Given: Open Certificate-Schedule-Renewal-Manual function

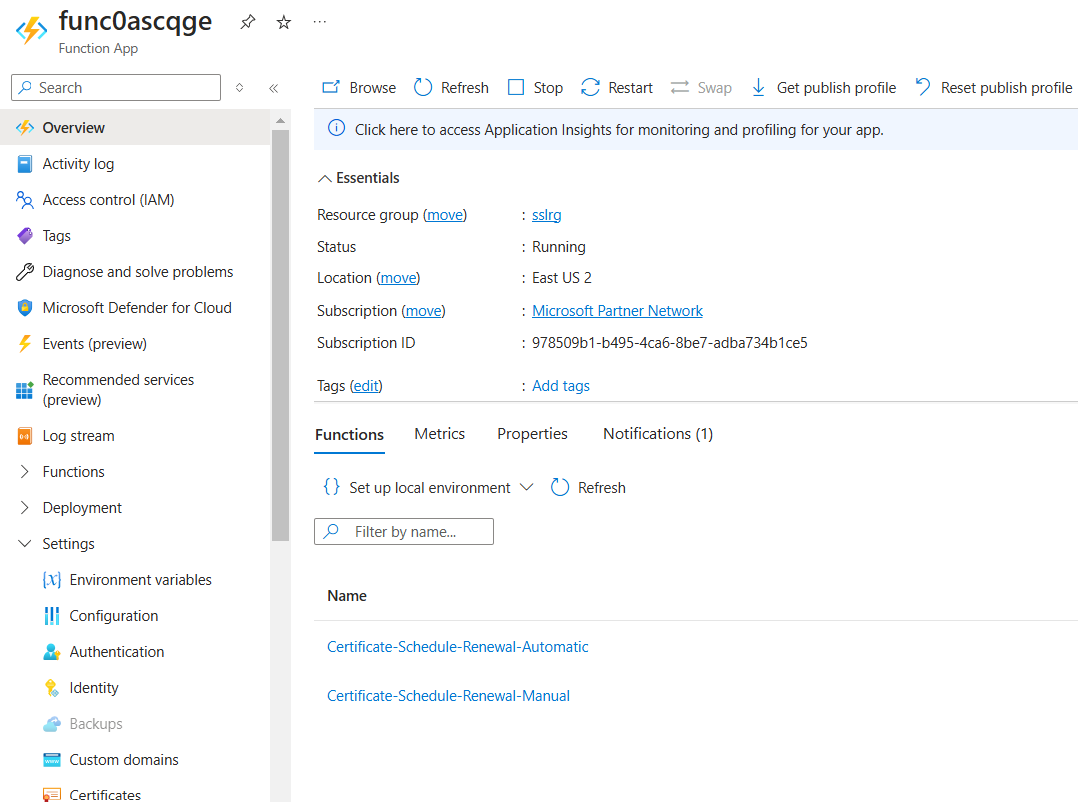Looking at the screenshot, I should (448, 695).
